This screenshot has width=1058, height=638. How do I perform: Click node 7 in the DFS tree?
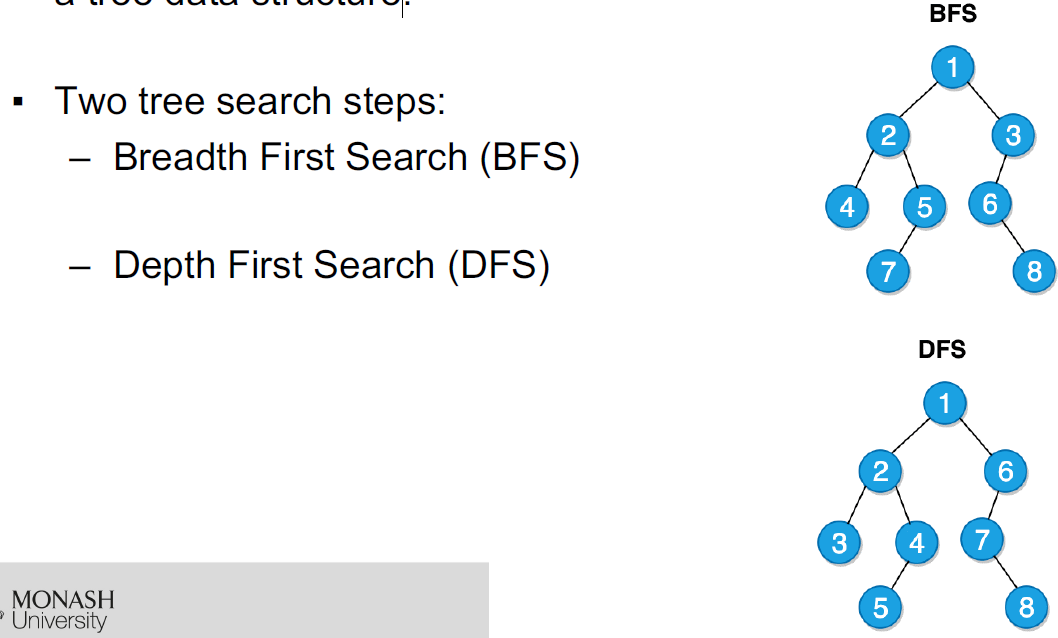[x=982, y=539]
